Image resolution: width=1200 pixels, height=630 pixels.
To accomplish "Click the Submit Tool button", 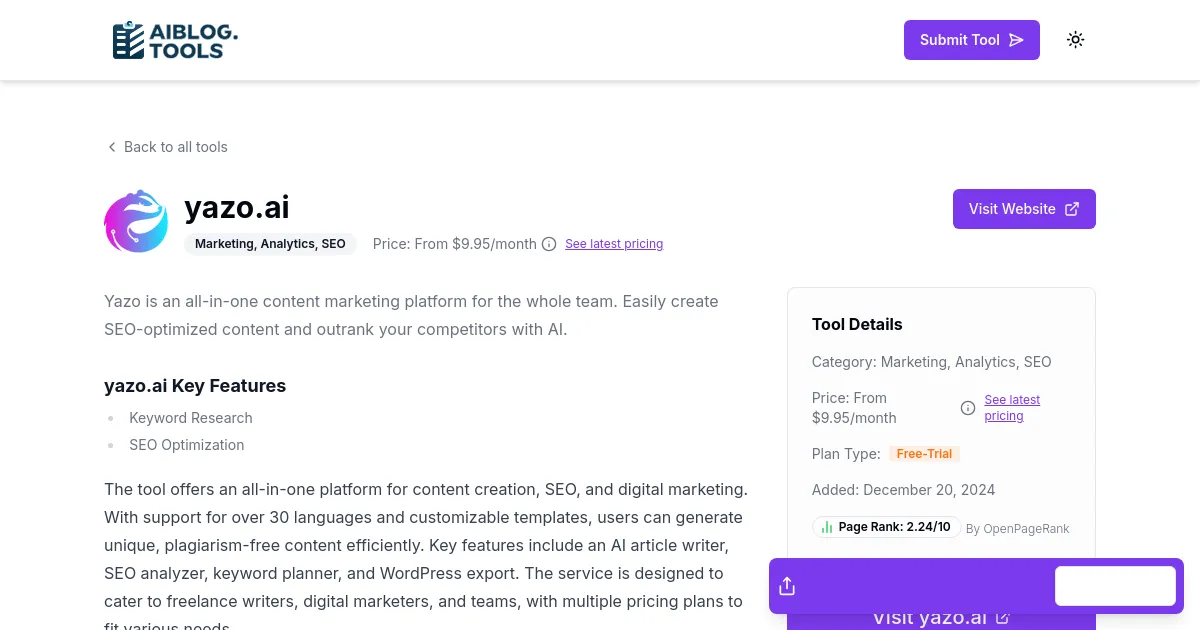I will point(971,40).
